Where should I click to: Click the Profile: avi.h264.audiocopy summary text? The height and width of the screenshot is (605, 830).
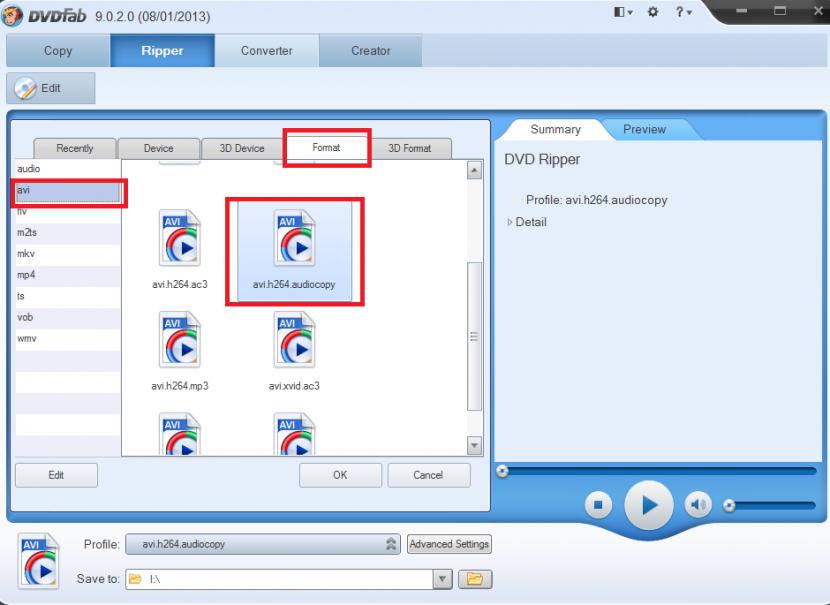click(597, 200)
